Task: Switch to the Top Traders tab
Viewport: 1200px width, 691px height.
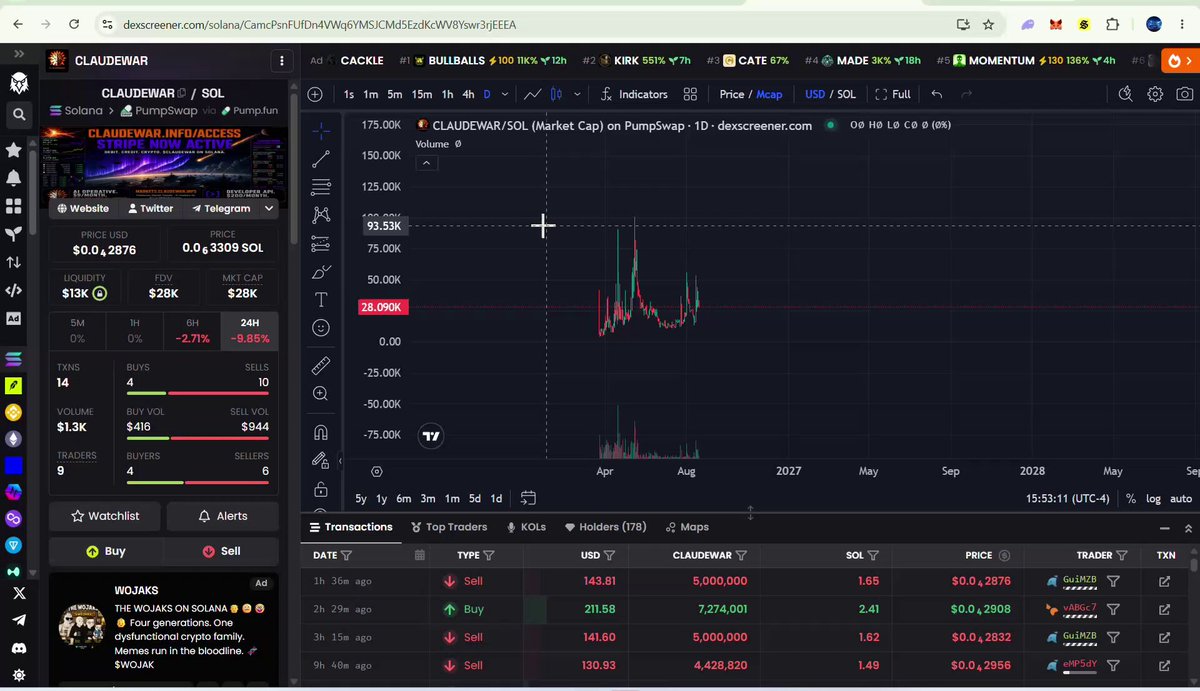Action: [449, 527]
